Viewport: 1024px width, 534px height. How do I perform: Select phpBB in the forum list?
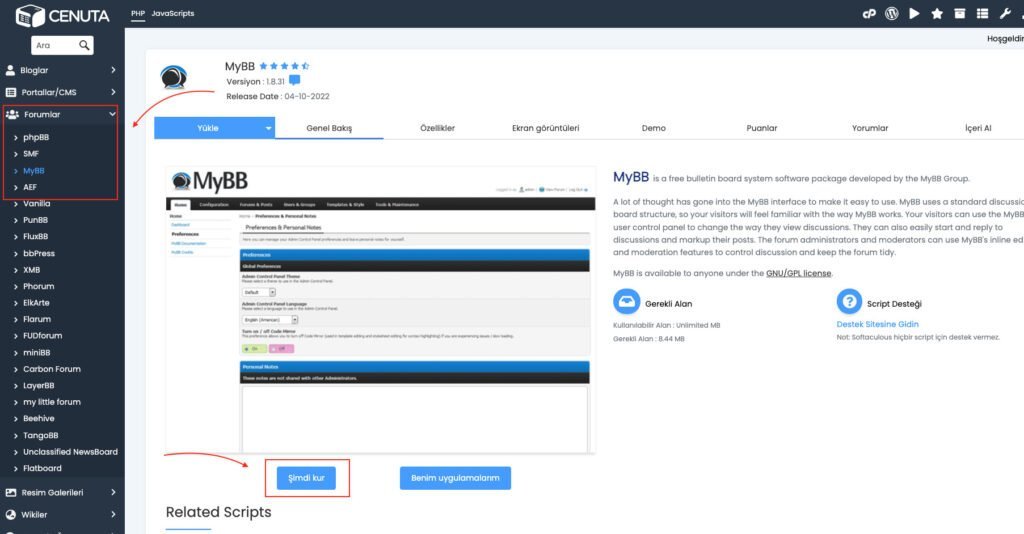36,137
